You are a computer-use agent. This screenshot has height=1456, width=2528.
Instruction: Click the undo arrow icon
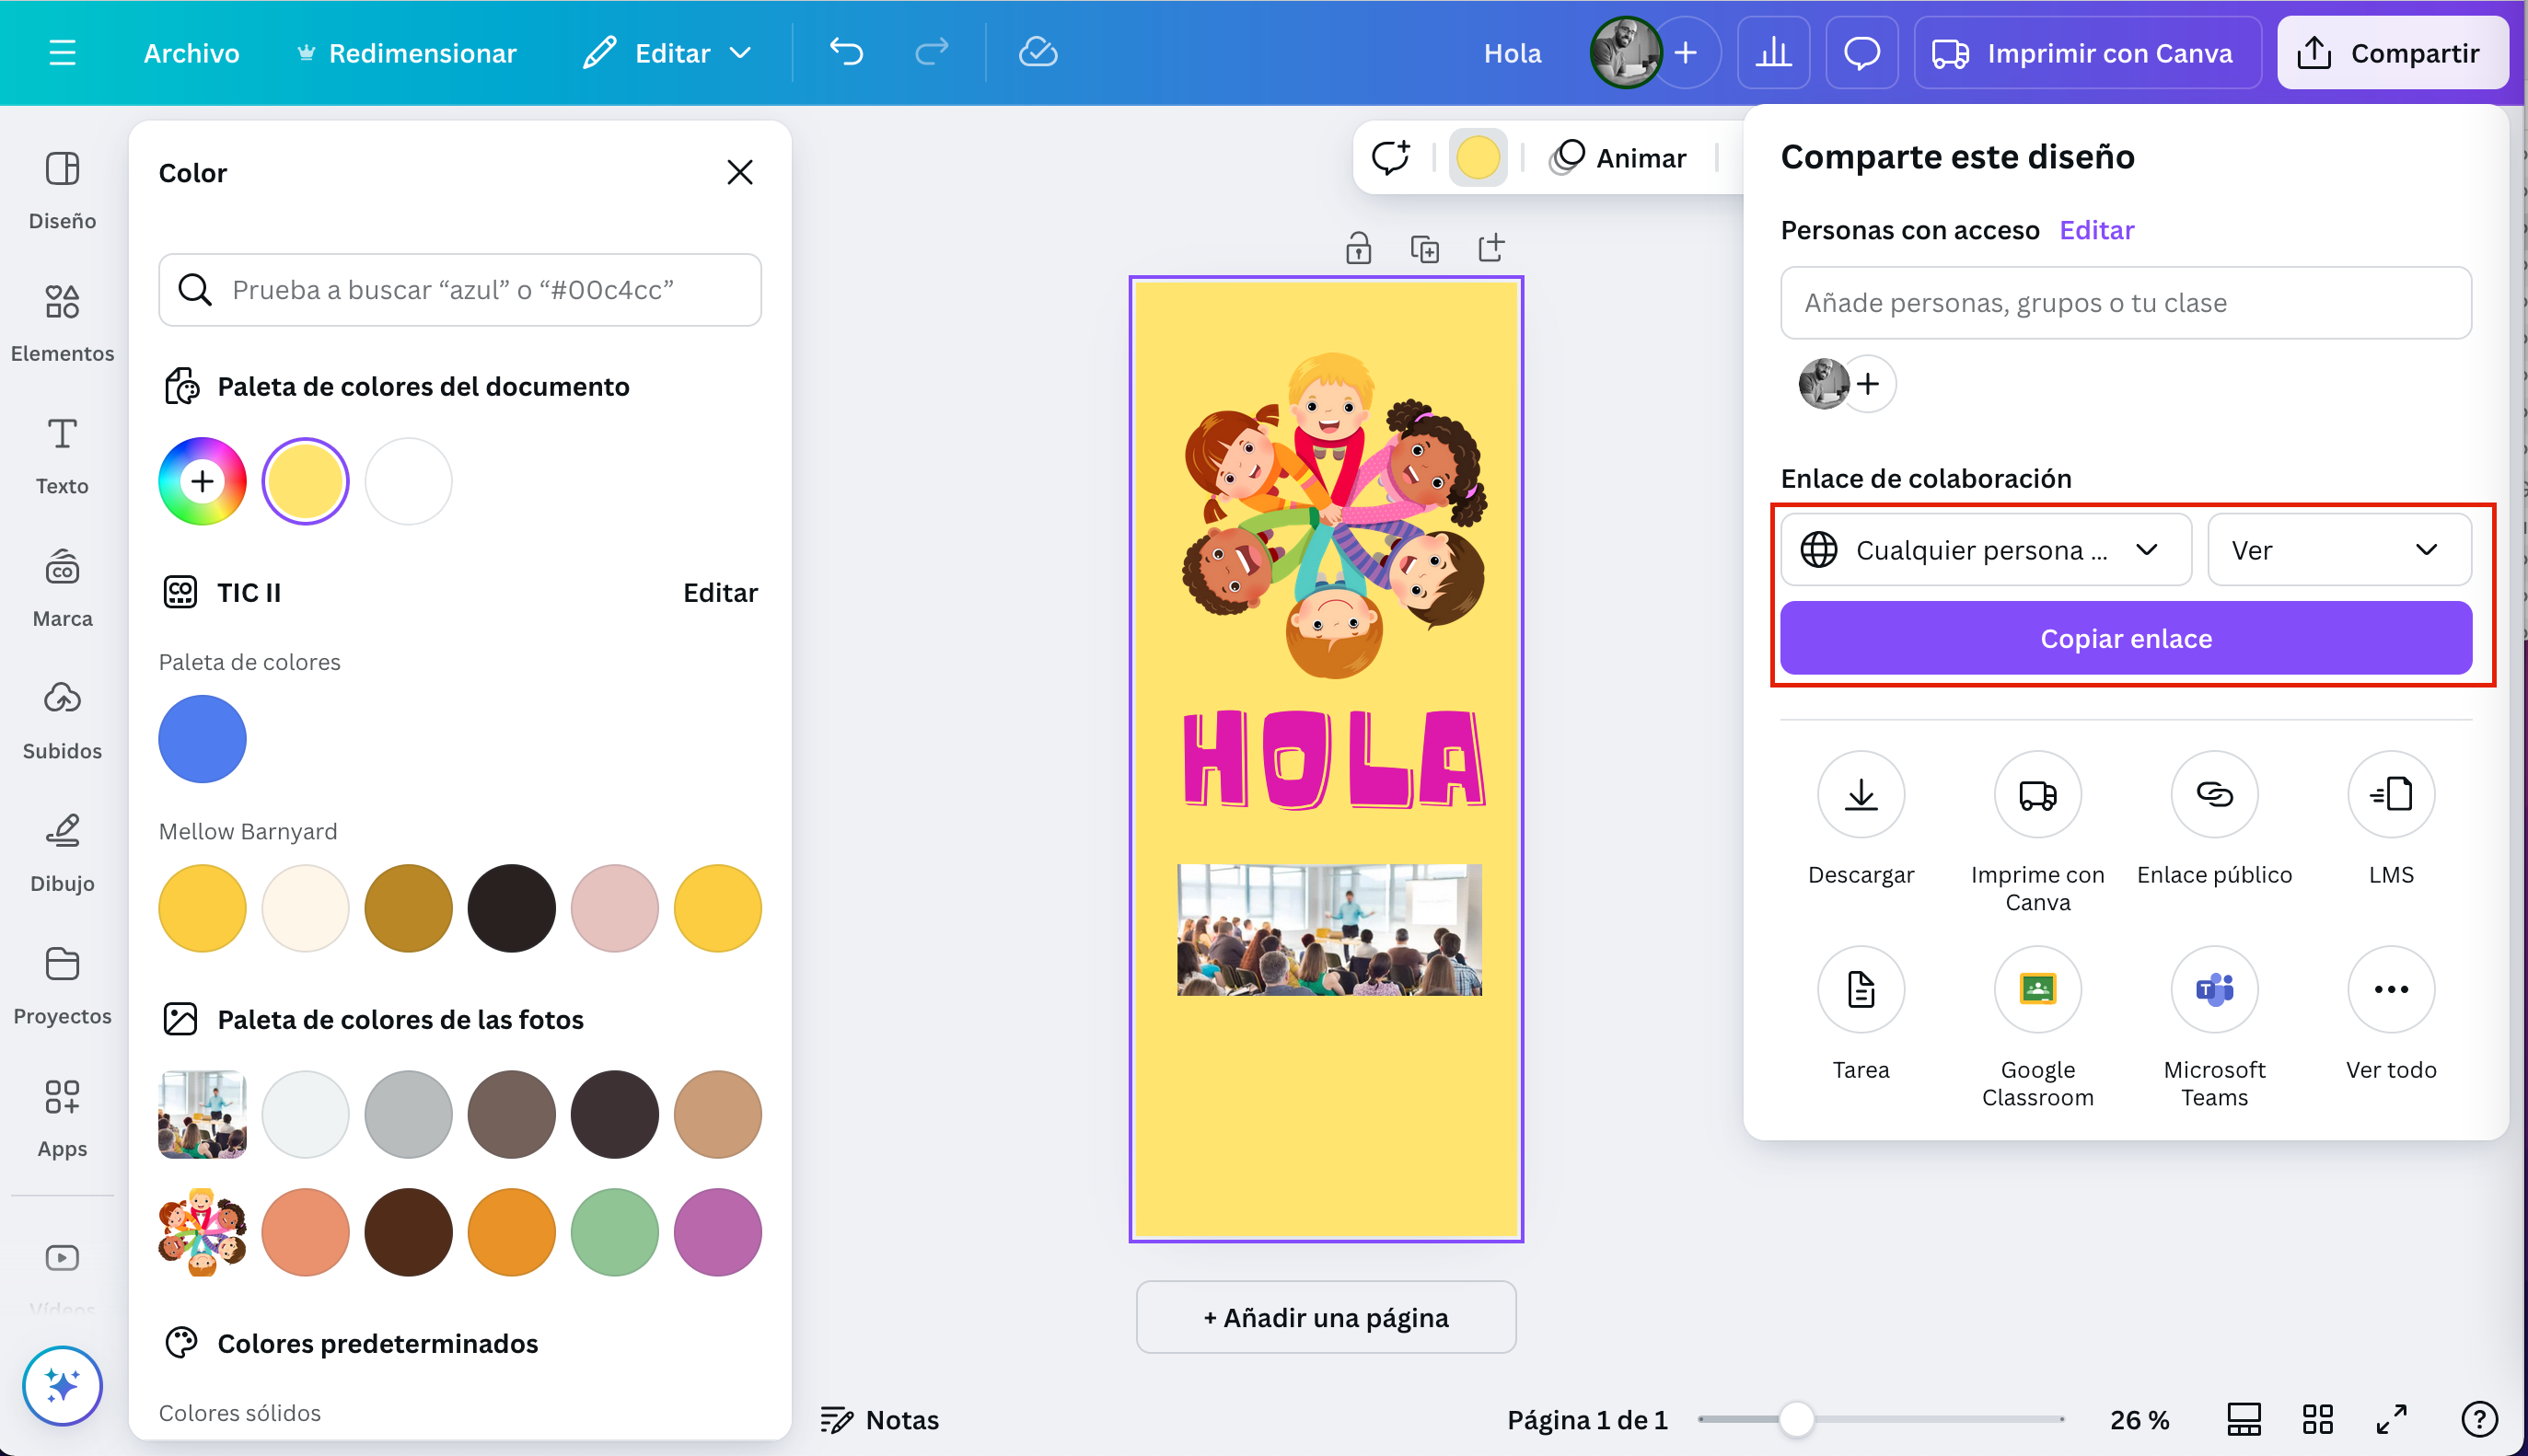(846, 52)
